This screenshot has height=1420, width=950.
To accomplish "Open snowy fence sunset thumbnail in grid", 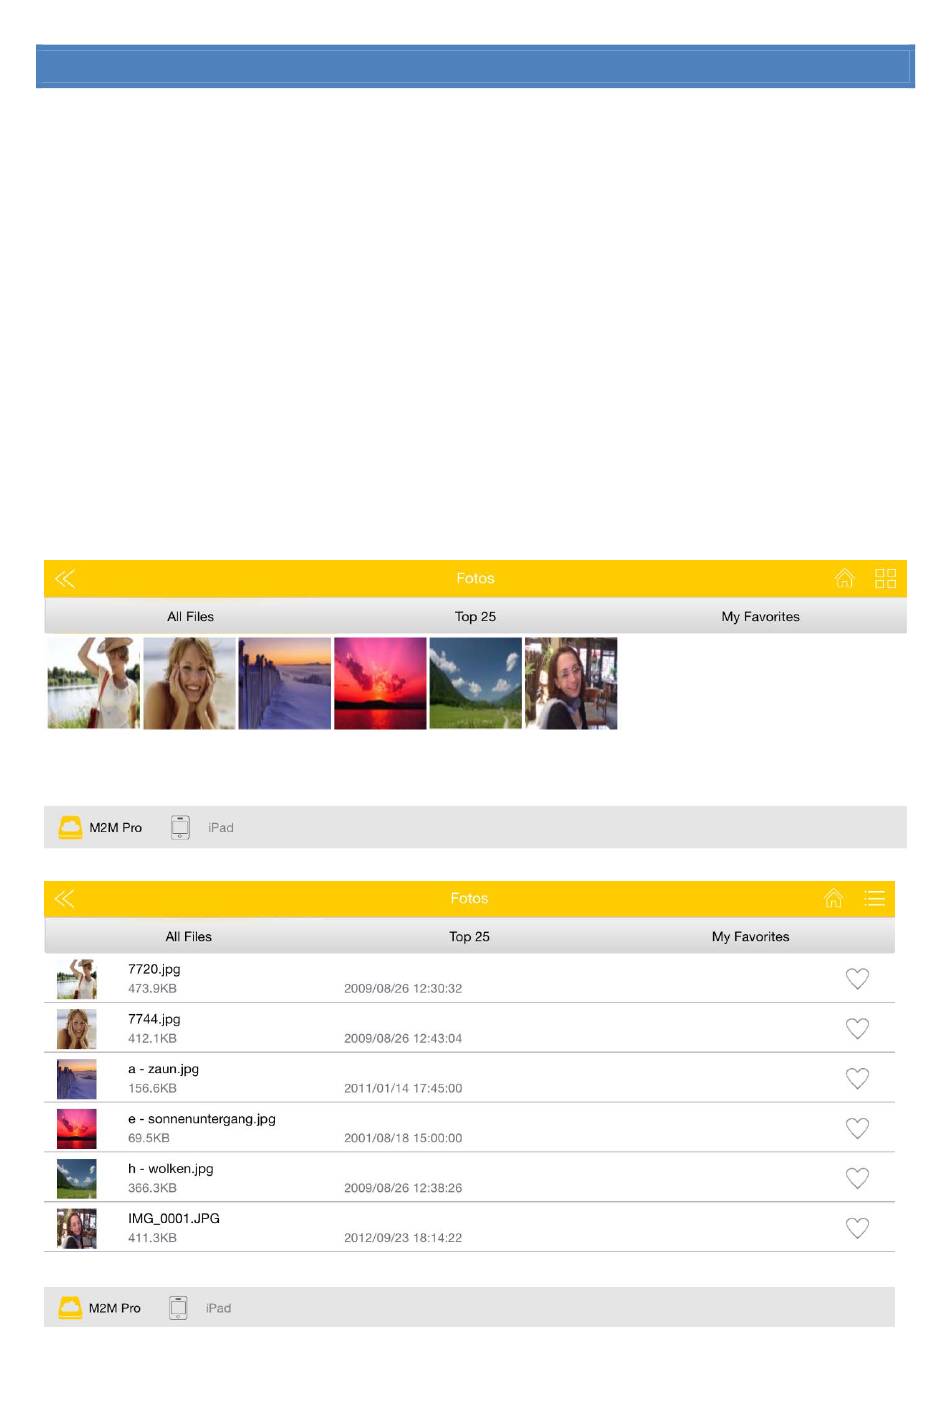I will (x=284, y=683).
